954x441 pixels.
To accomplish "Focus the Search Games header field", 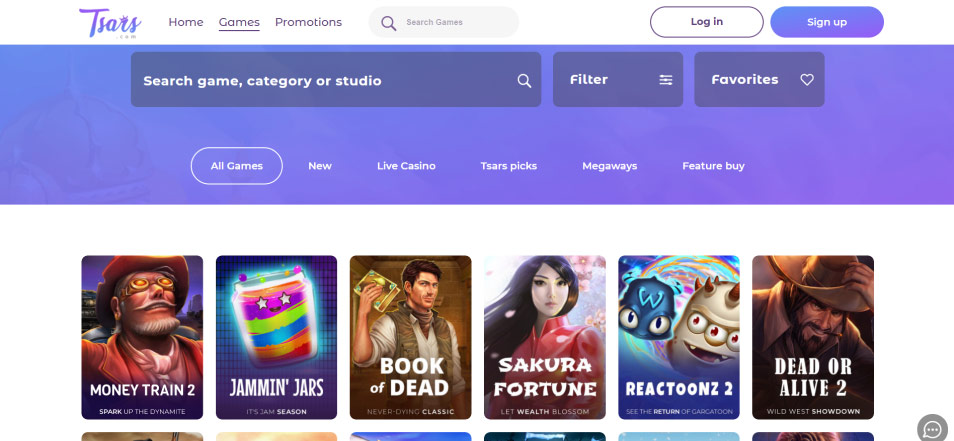I will tap(444, 22).
